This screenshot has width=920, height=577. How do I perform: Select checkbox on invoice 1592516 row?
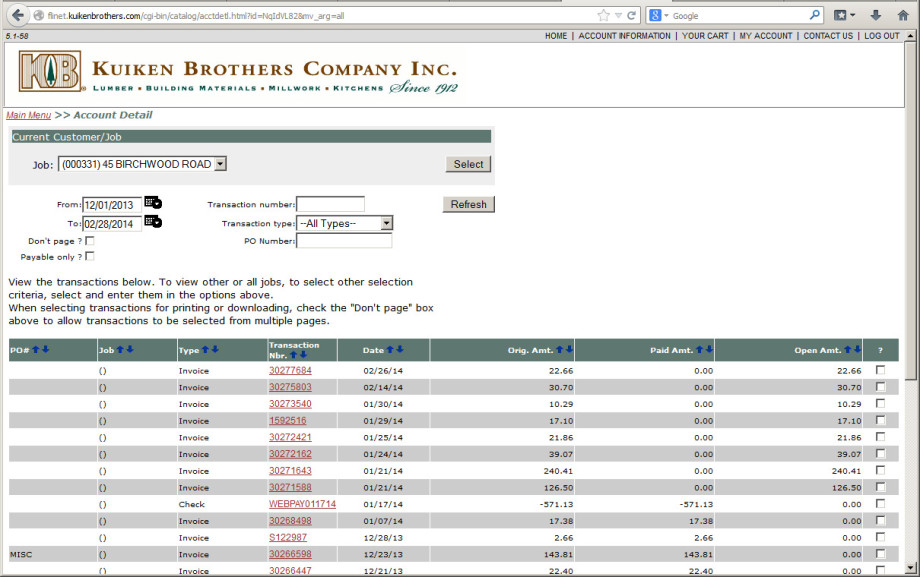880,420
